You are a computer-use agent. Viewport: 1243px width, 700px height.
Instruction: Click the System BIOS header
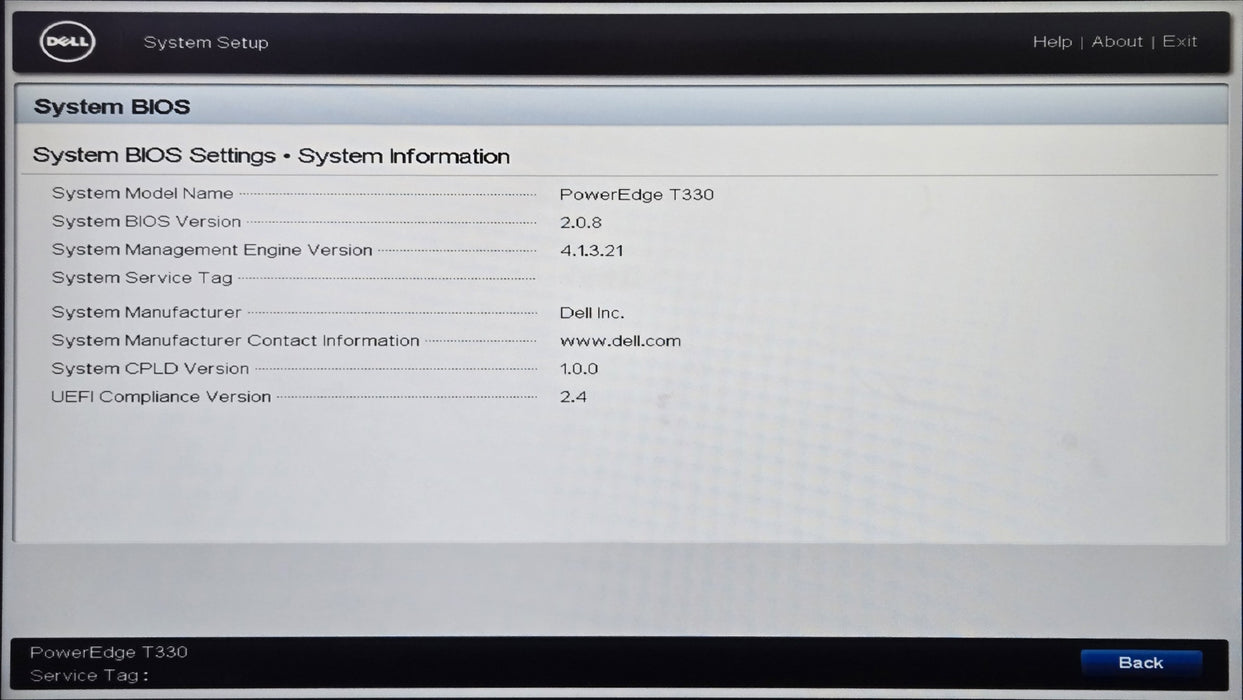pyautogui.click(x=112, y=107)
